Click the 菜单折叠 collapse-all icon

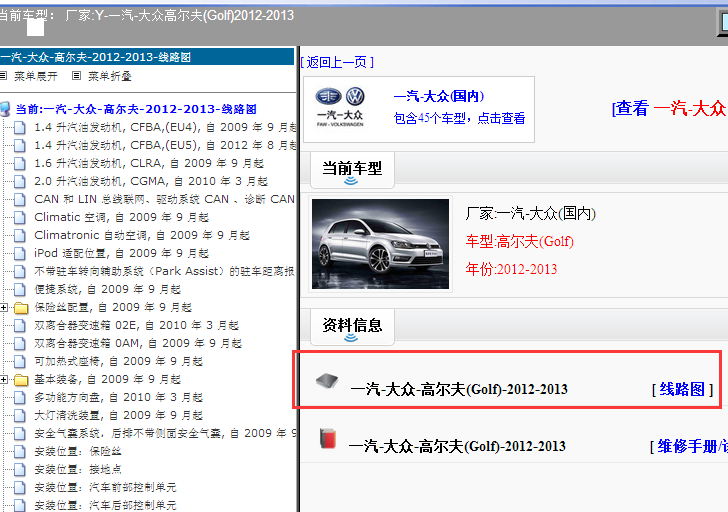77,75
